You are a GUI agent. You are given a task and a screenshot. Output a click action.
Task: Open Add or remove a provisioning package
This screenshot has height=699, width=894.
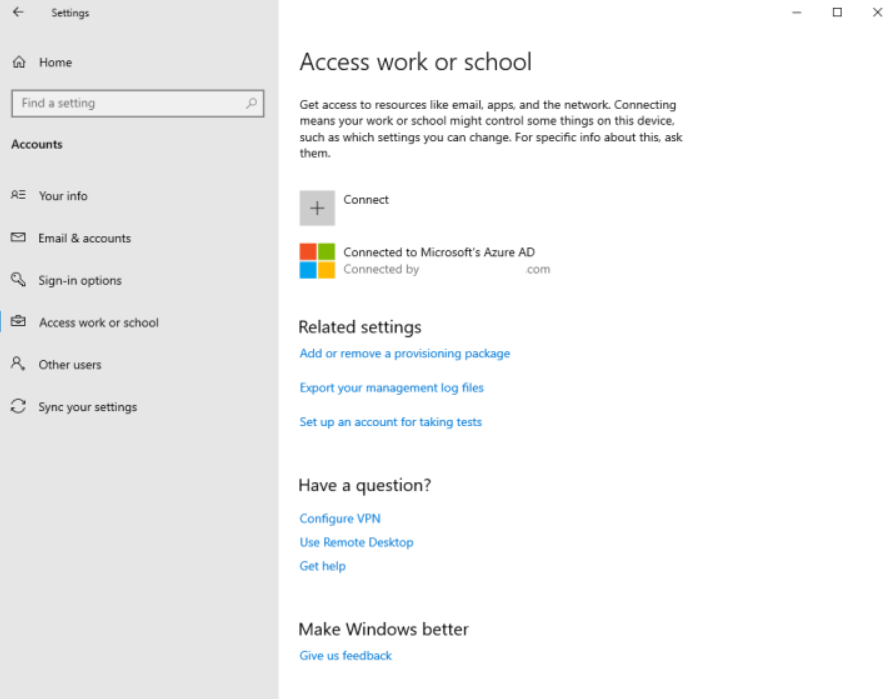[x=405, y=354]
